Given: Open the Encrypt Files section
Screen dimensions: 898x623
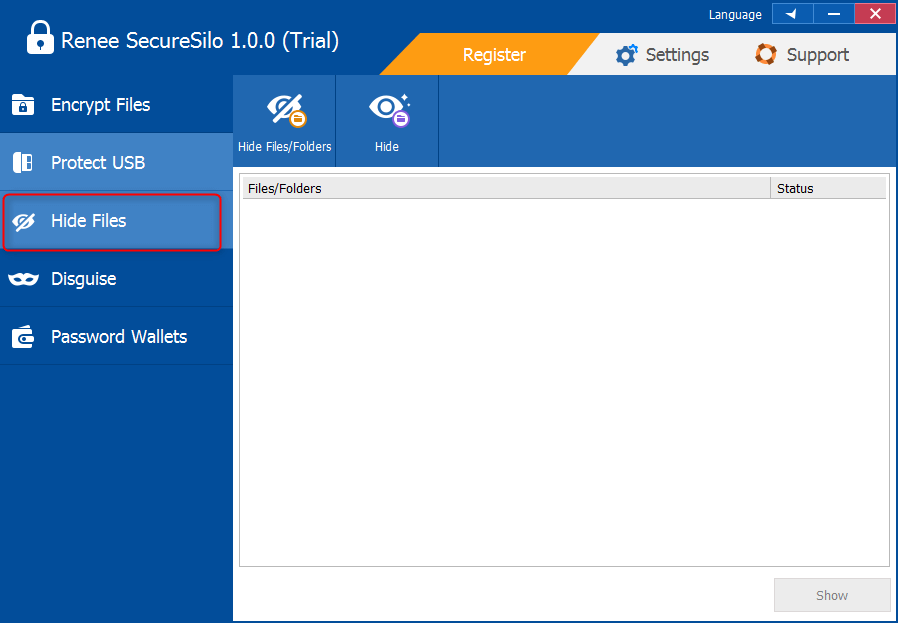Looking at the screenshot, I should click(116, 105).
